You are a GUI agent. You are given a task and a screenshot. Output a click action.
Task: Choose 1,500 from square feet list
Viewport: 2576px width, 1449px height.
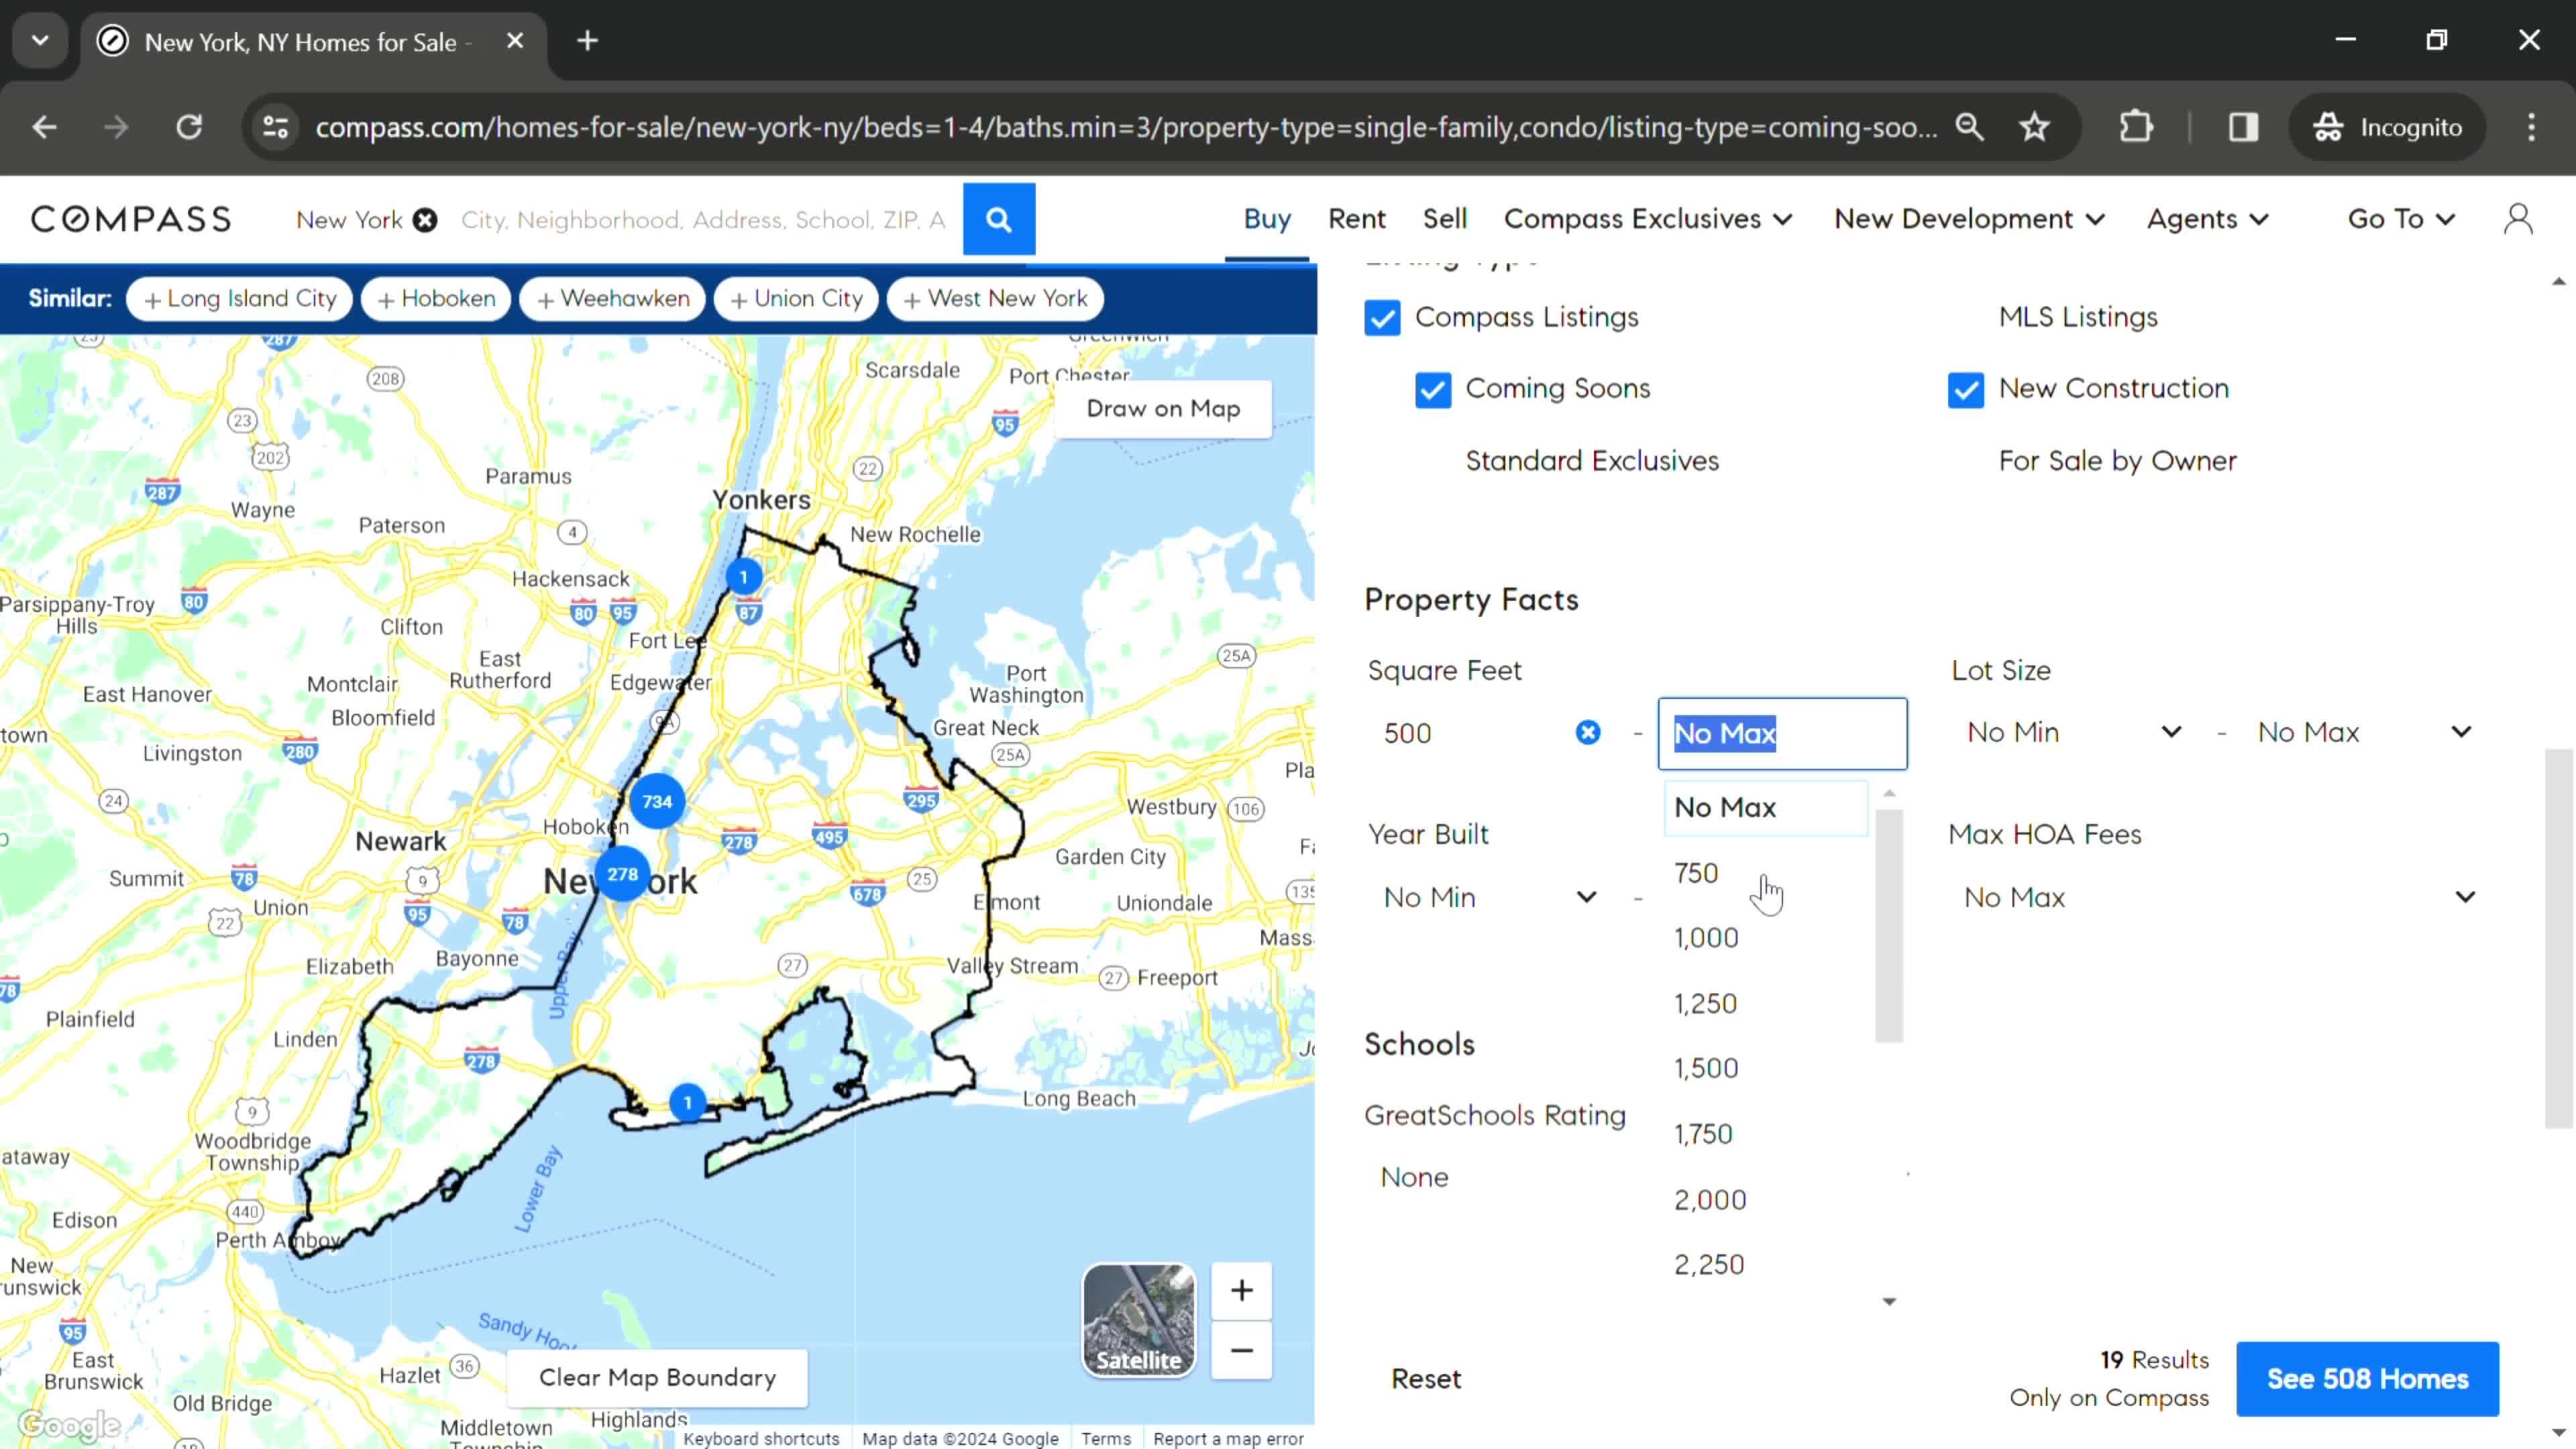pyautogui.click(x=1764, y=1068)
